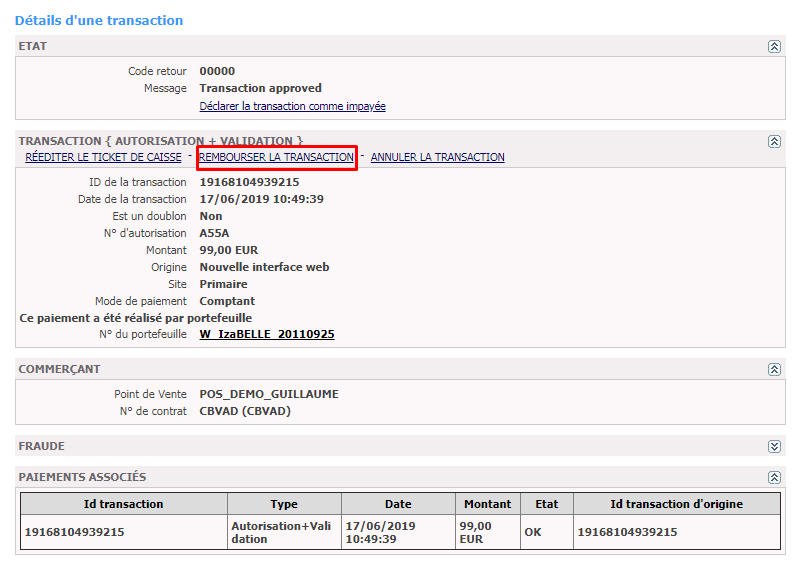The image size is (803, 581).
Task: Click the Date column header in table
Action: [x=398, y=504]
